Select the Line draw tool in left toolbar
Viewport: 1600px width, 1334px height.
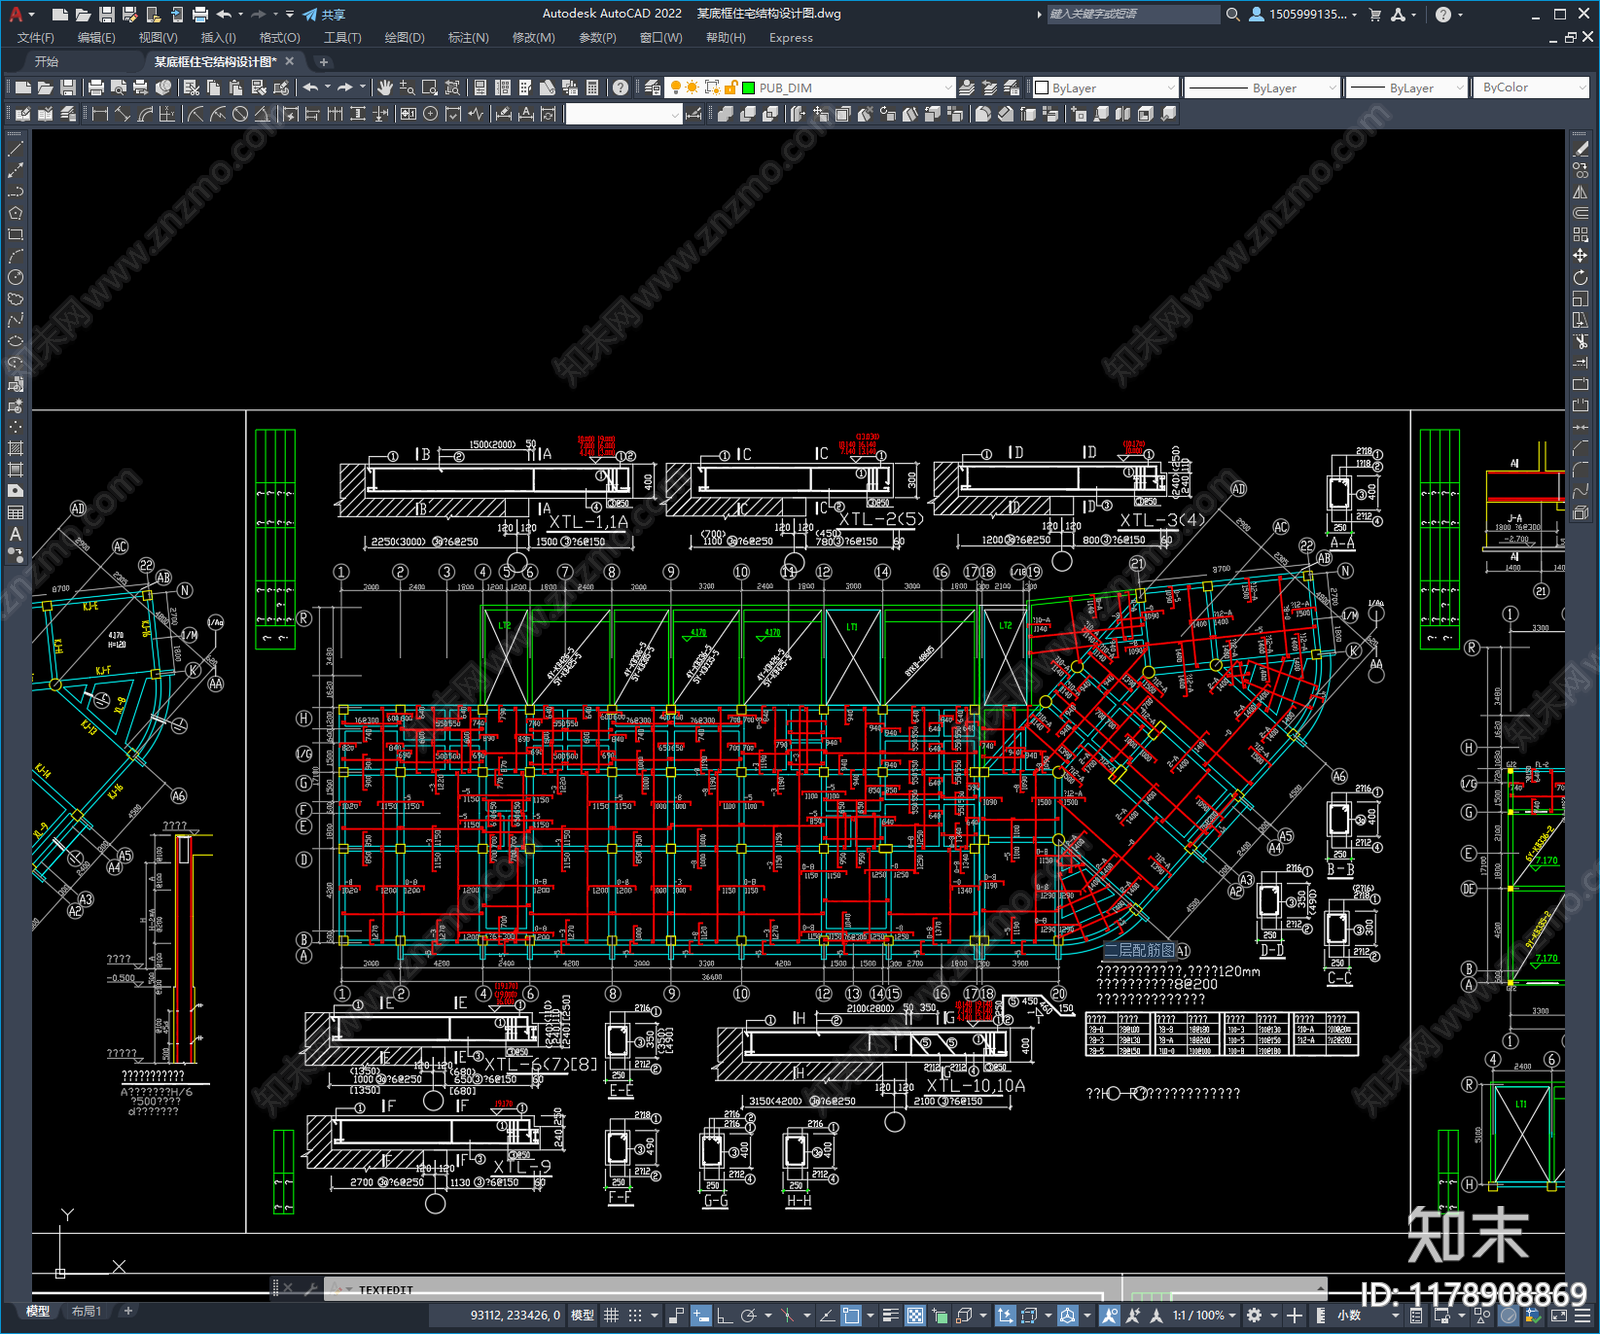click(15, 149)
